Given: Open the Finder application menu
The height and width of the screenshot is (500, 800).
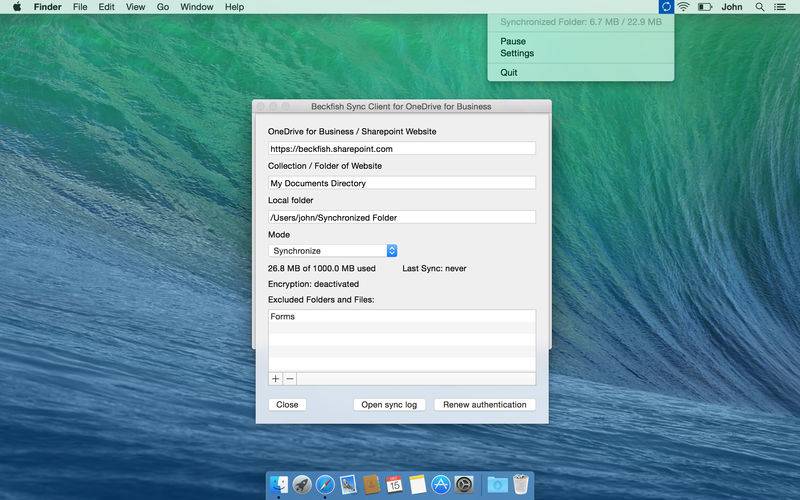Looking at the screenshot, I should 47,7.
